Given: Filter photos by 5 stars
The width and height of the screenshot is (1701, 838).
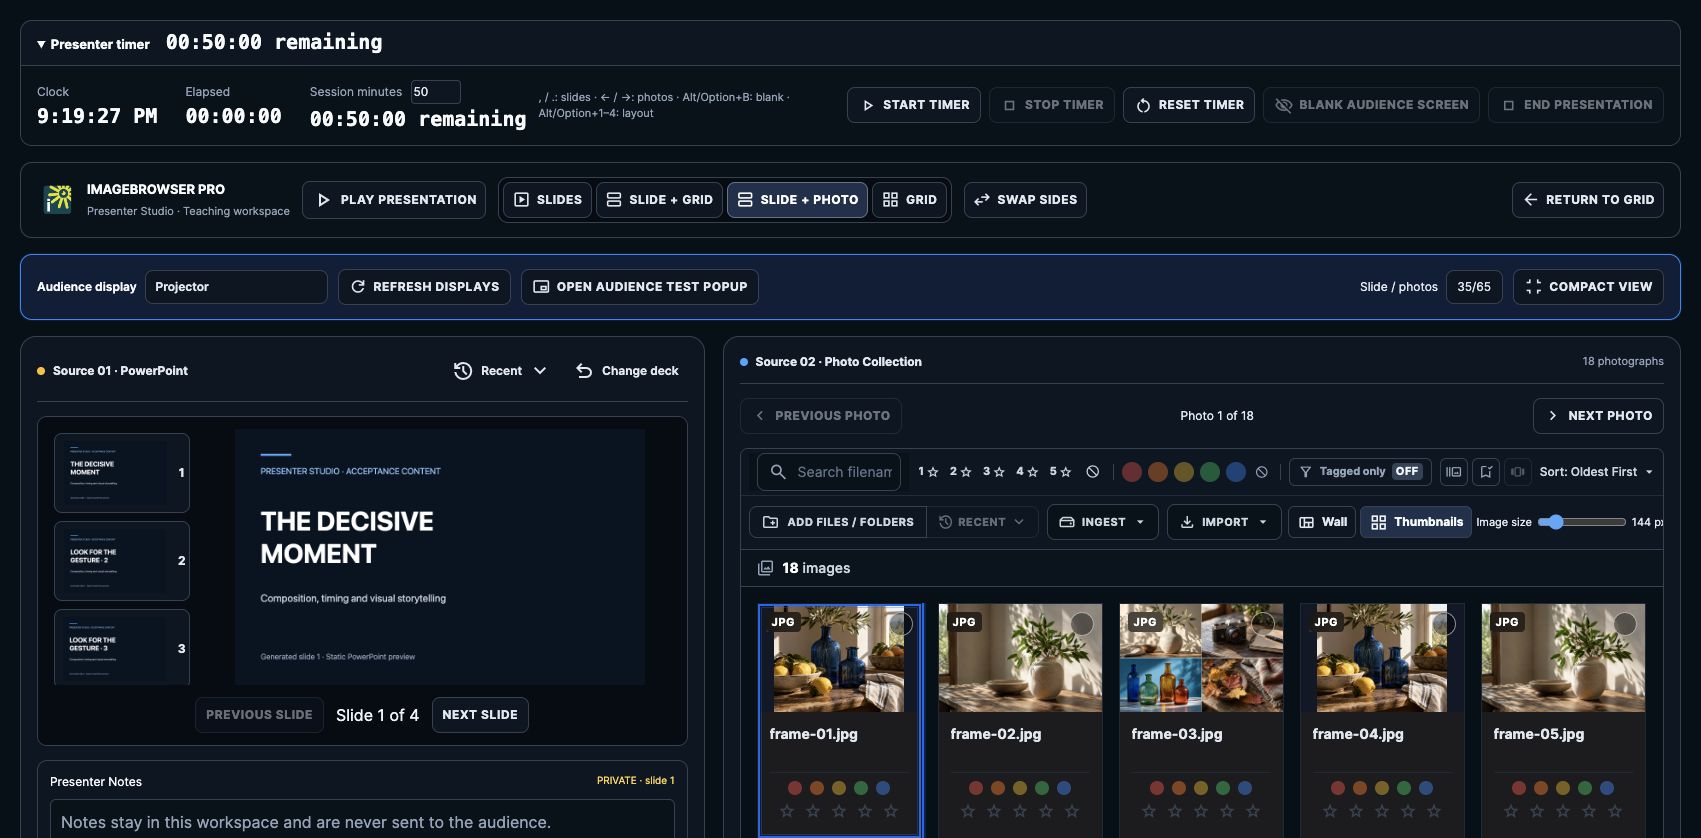Looking at the screenshot, I should tap(1060, 472).
